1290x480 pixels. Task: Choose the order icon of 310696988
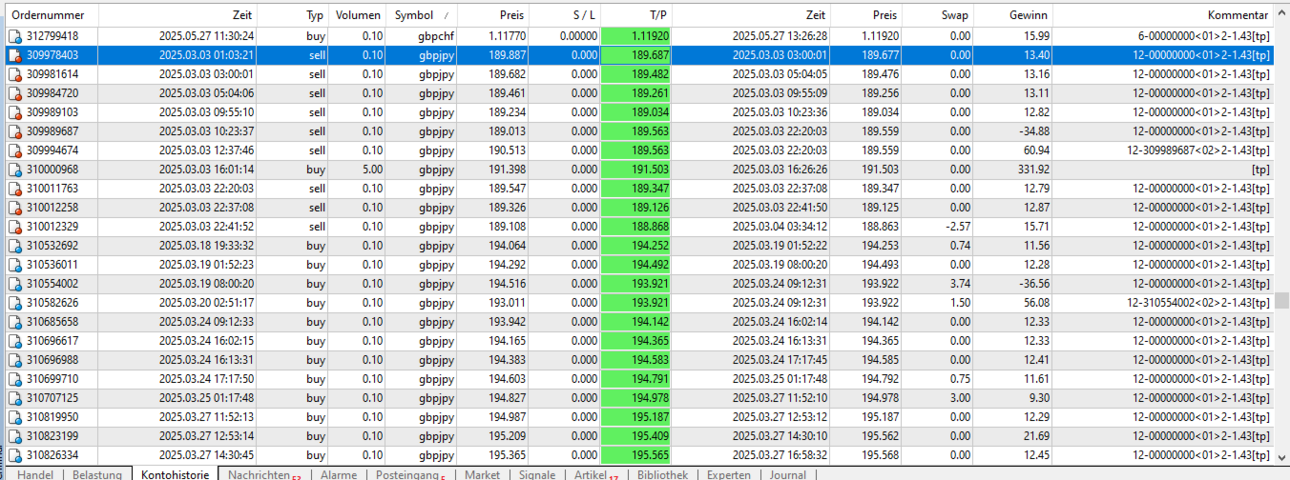pyautogui.click(x=14, y=359)
